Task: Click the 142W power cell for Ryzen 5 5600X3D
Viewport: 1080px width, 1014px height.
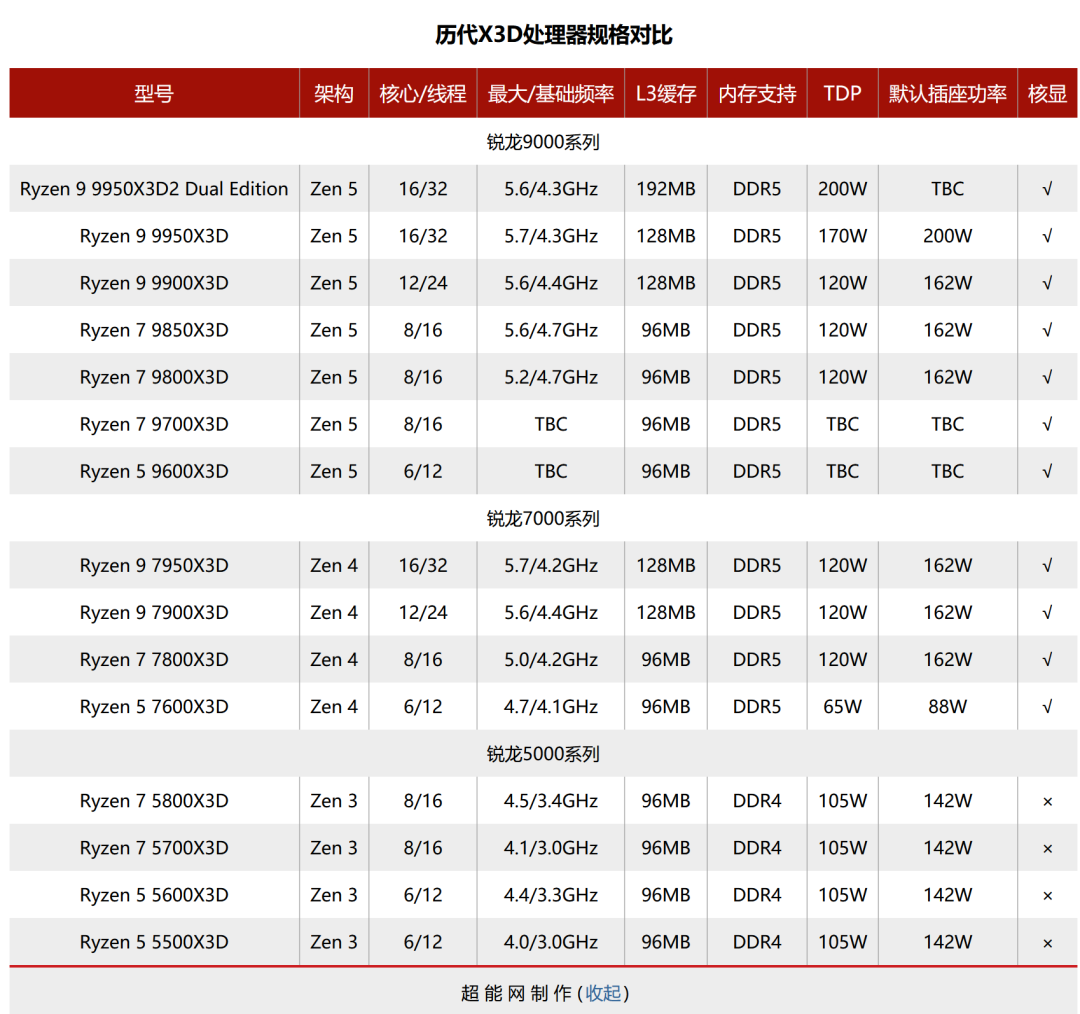Action: [948, 896]
